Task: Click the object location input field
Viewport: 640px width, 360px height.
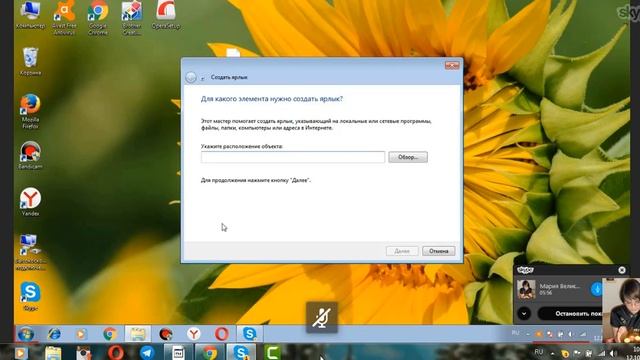Action: tap(293, 157)
